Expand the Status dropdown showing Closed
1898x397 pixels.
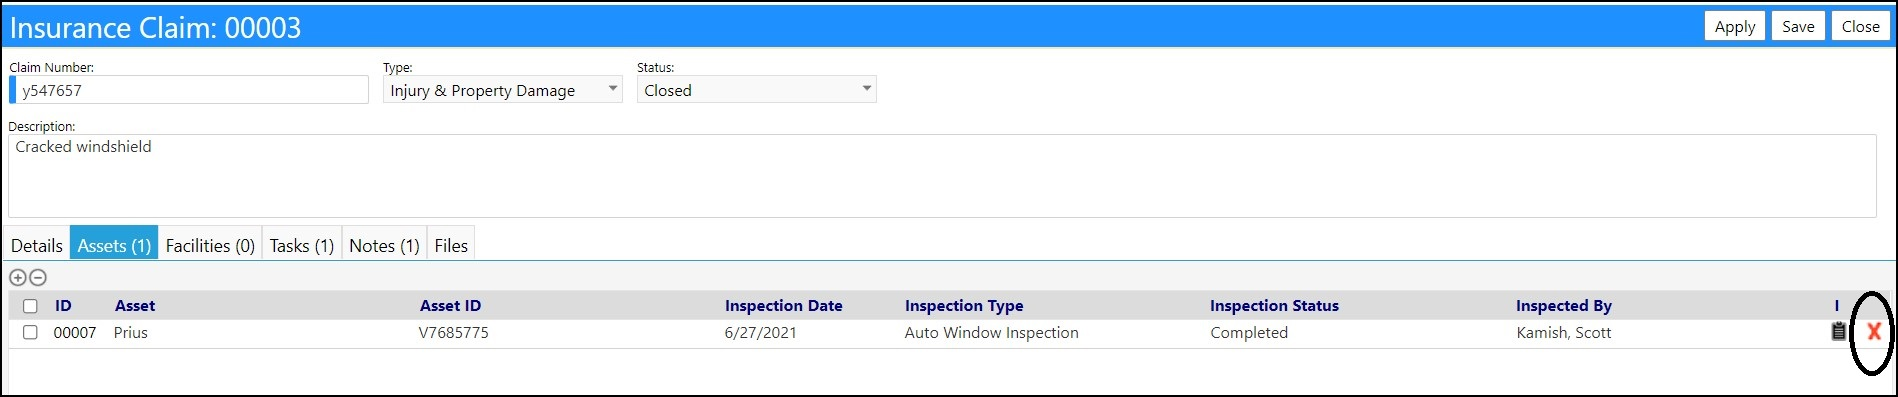(x=757, y=90)
